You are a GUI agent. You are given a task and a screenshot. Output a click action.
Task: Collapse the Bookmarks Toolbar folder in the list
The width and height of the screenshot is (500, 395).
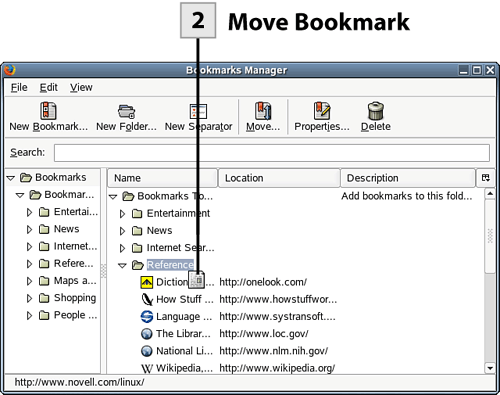(x=113, y=197)
